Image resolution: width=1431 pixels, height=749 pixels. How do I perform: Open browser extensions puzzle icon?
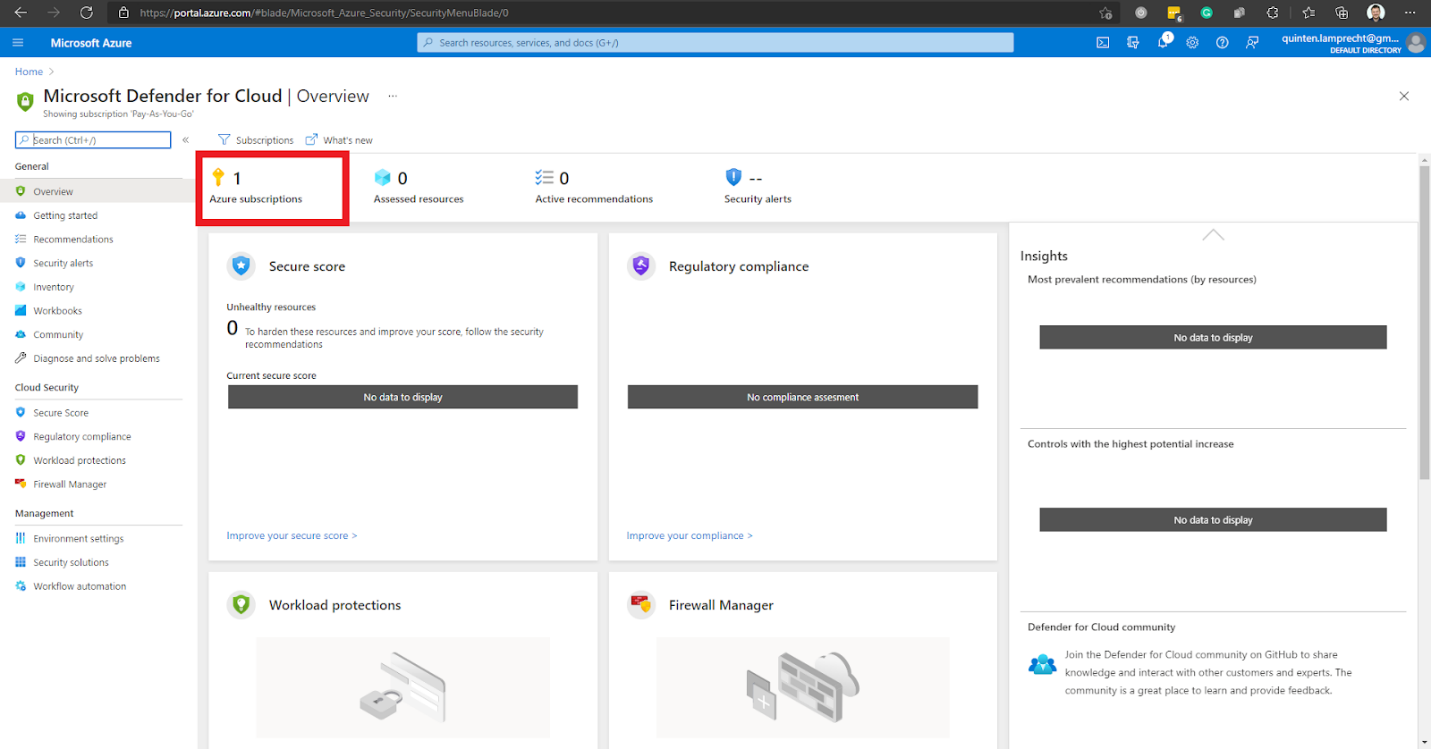[1272, 13]
